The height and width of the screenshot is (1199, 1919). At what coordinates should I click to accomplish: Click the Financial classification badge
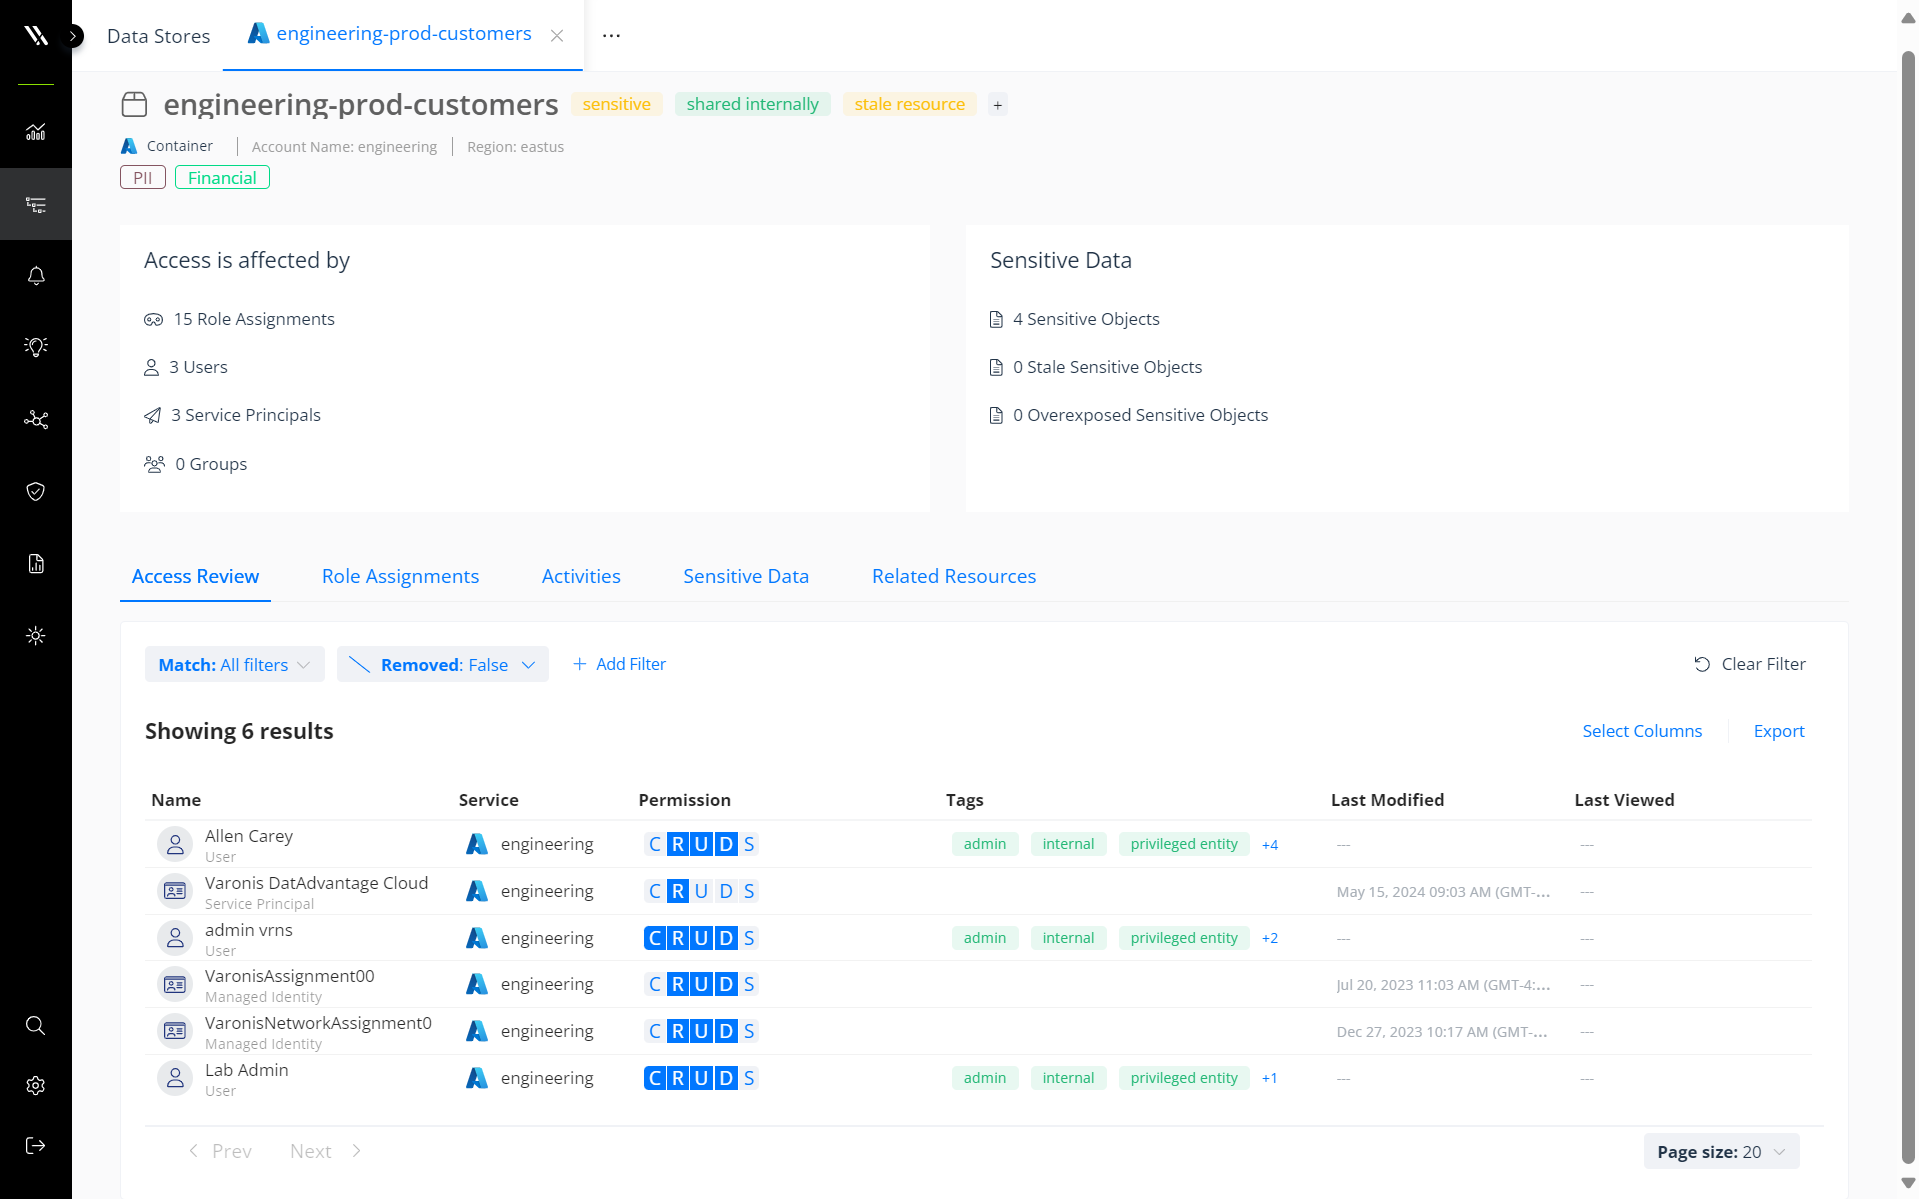click(x=222, y=178)
